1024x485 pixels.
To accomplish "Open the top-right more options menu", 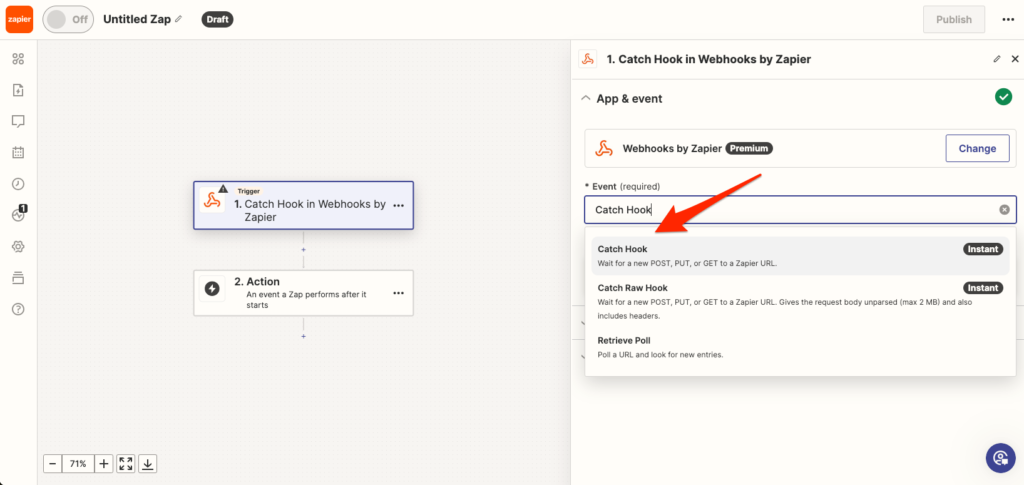I will 1000,19.
